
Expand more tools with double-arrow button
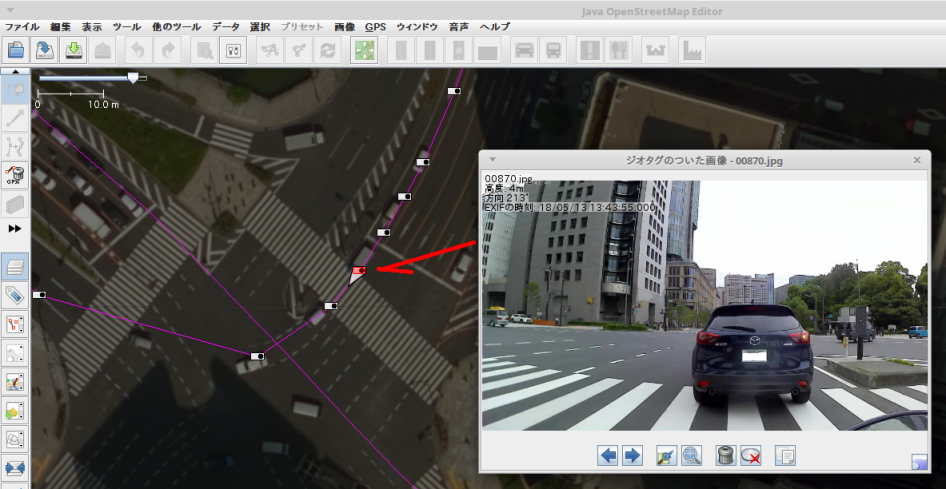click(x=15, y=229)
